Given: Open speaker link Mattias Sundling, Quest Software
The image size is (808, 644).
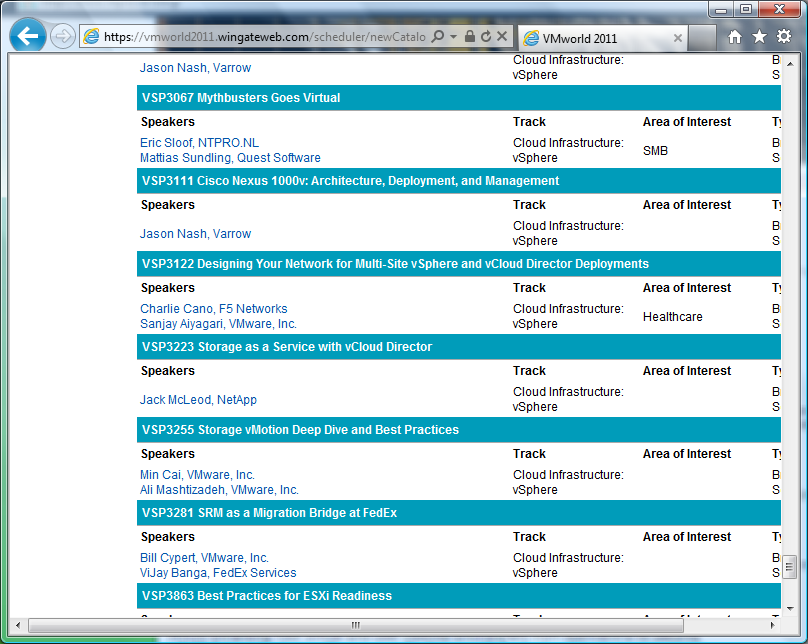Looking at the screenshot, I should click(230, 158).
